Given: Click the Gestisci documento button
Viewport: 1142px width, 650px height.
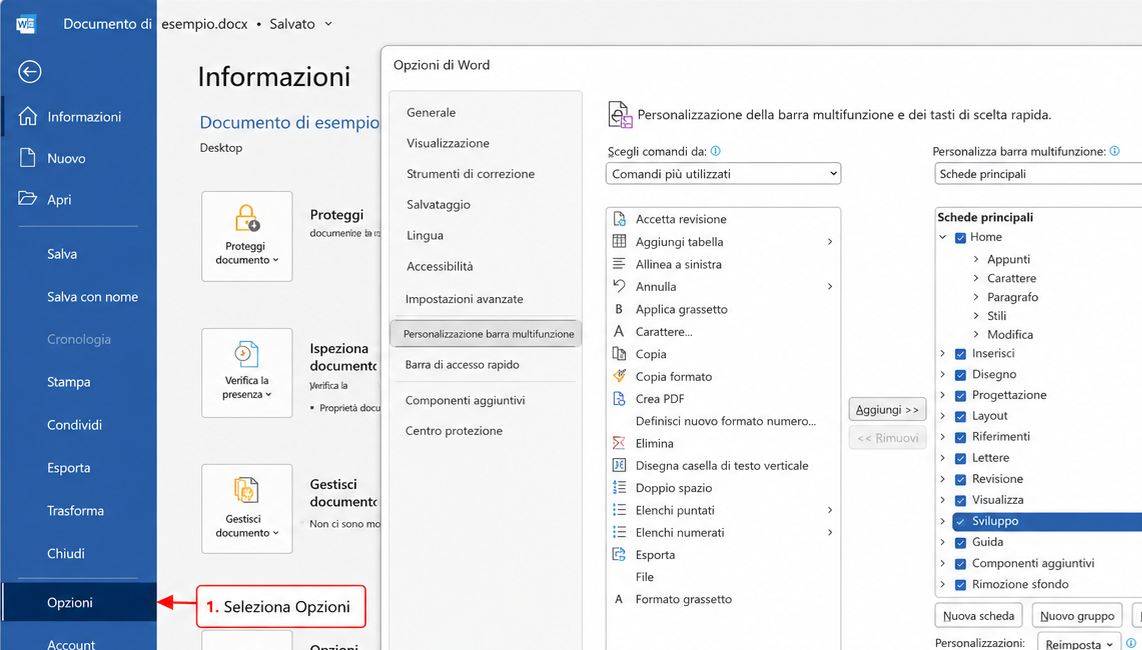Looking at the screenshot, I should click(x=247, y=509).
